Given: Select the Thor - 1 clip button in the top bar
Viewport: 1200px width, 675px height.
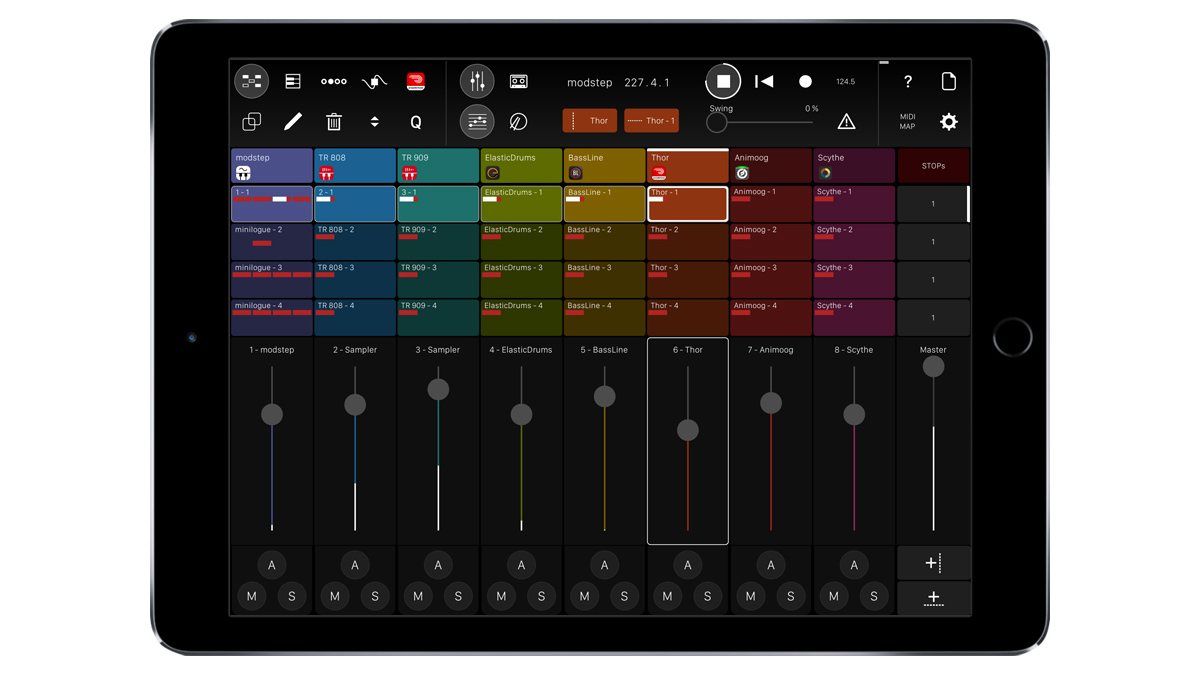Looking at the screenshot, I should pos(652,121).
